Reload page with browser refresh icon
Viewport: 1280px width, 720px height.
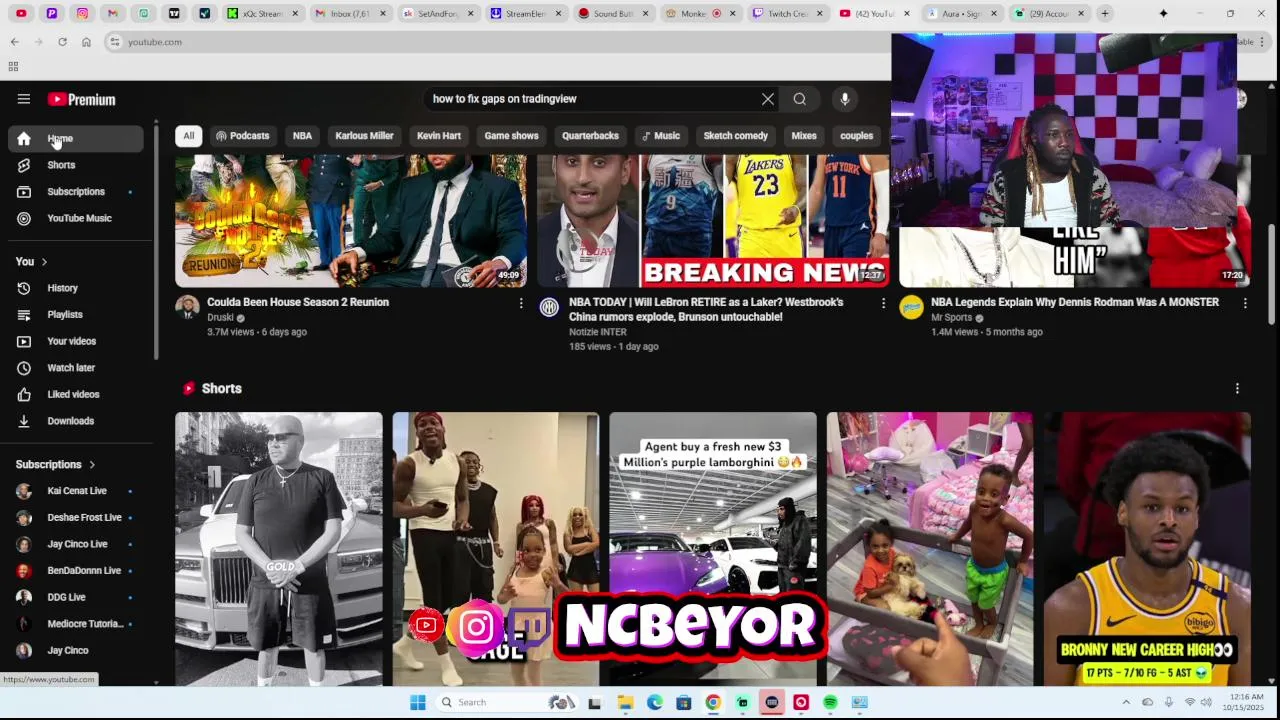[62, 42]
